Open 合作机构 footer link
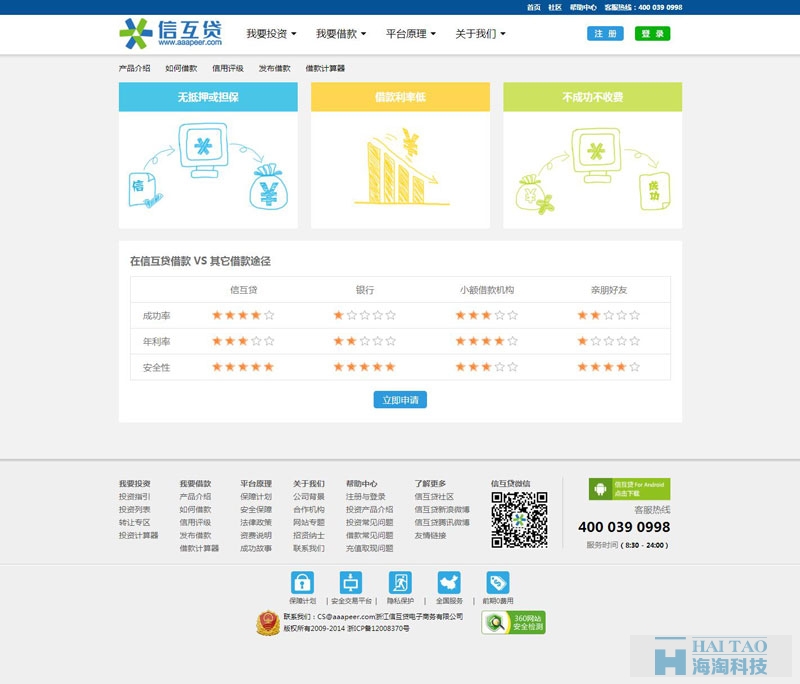 [x=309, y=510]
